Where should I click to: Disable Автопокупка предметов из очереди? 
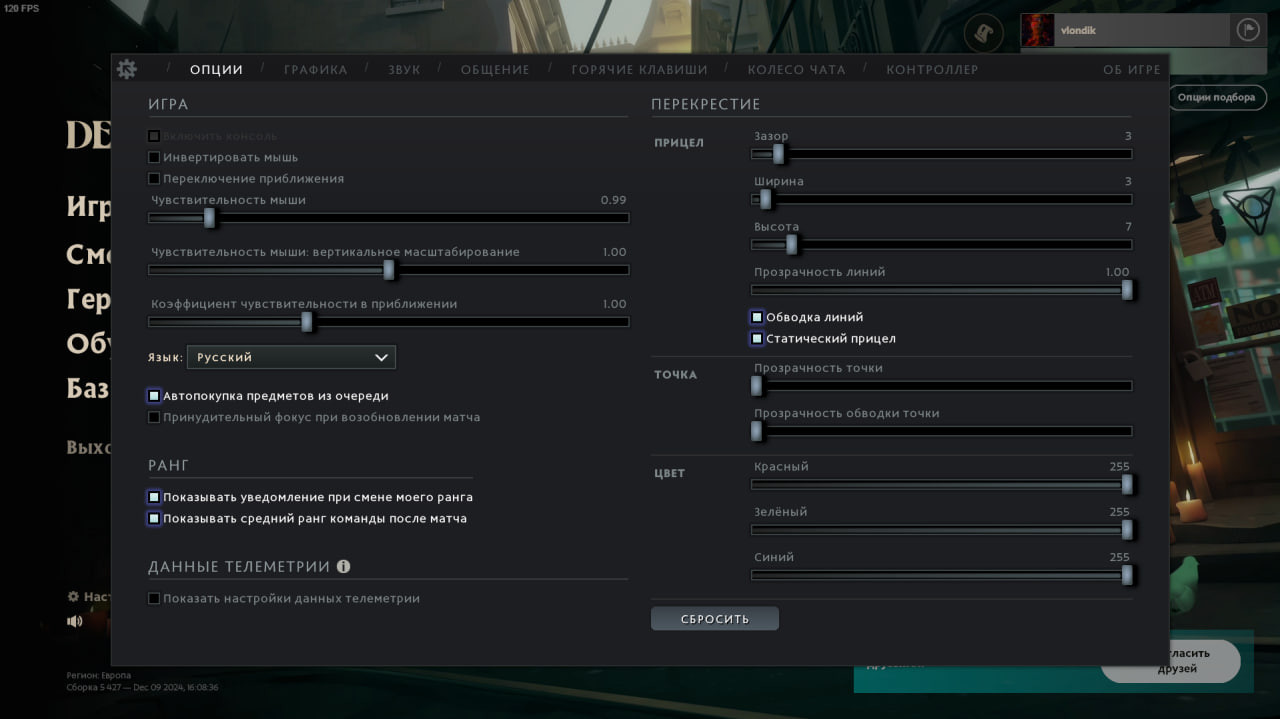point(154,396)
